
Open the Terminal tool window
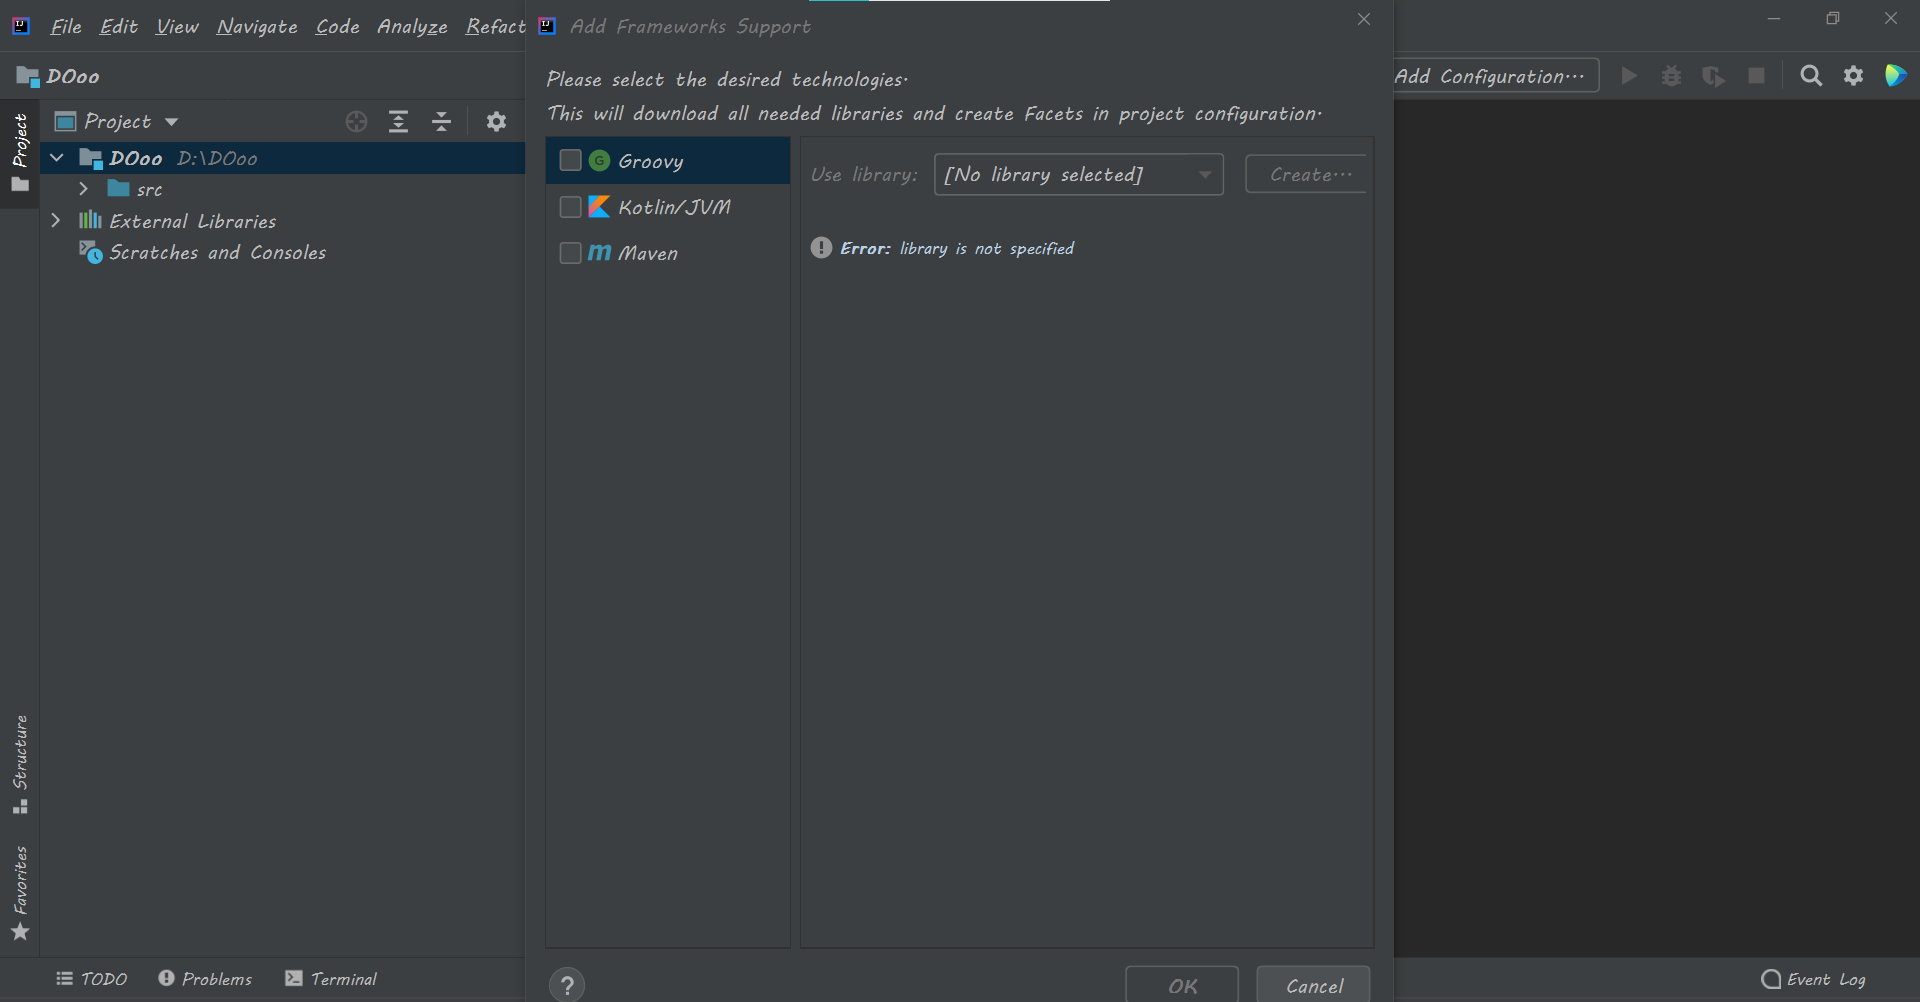coord(331,979)
